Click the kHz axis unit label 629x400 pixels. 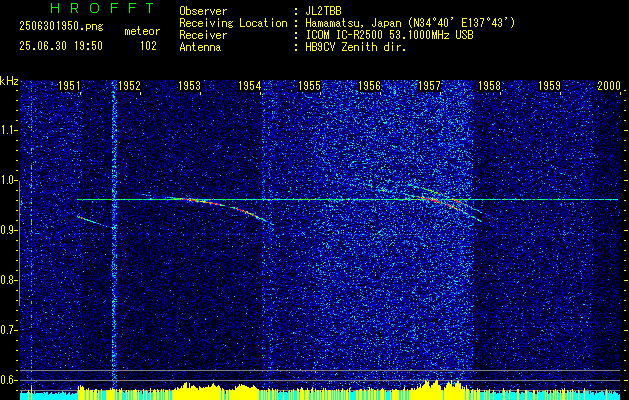[x=9, y=81]
